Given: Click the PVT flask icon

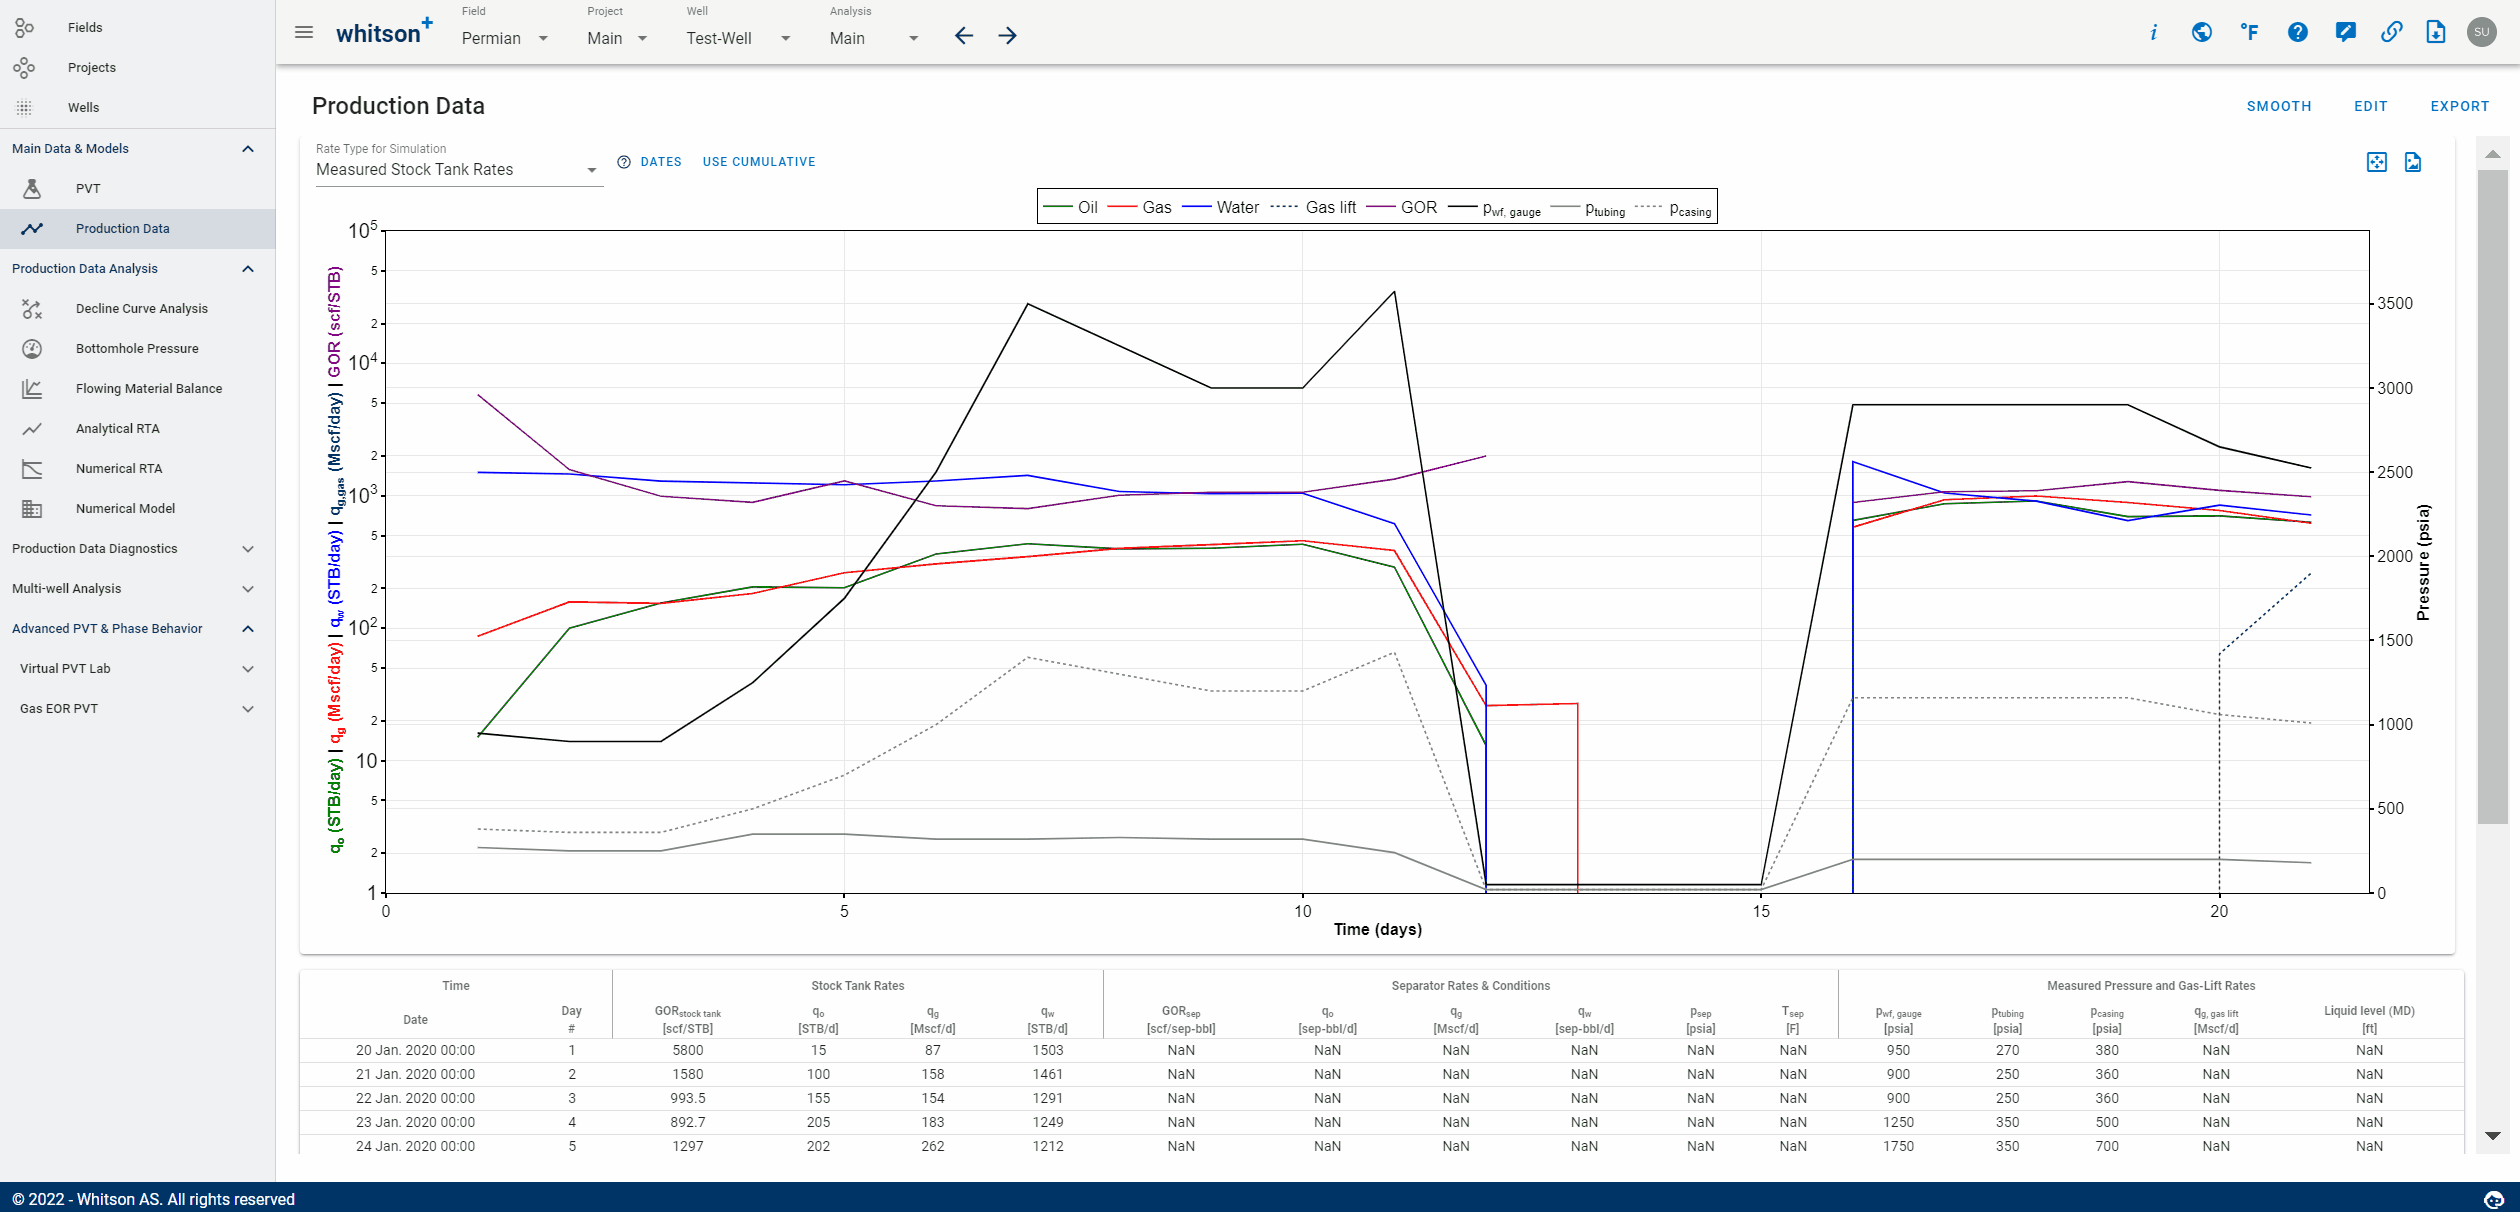Looking at the screenshot, I should click(x=32, y=188).
